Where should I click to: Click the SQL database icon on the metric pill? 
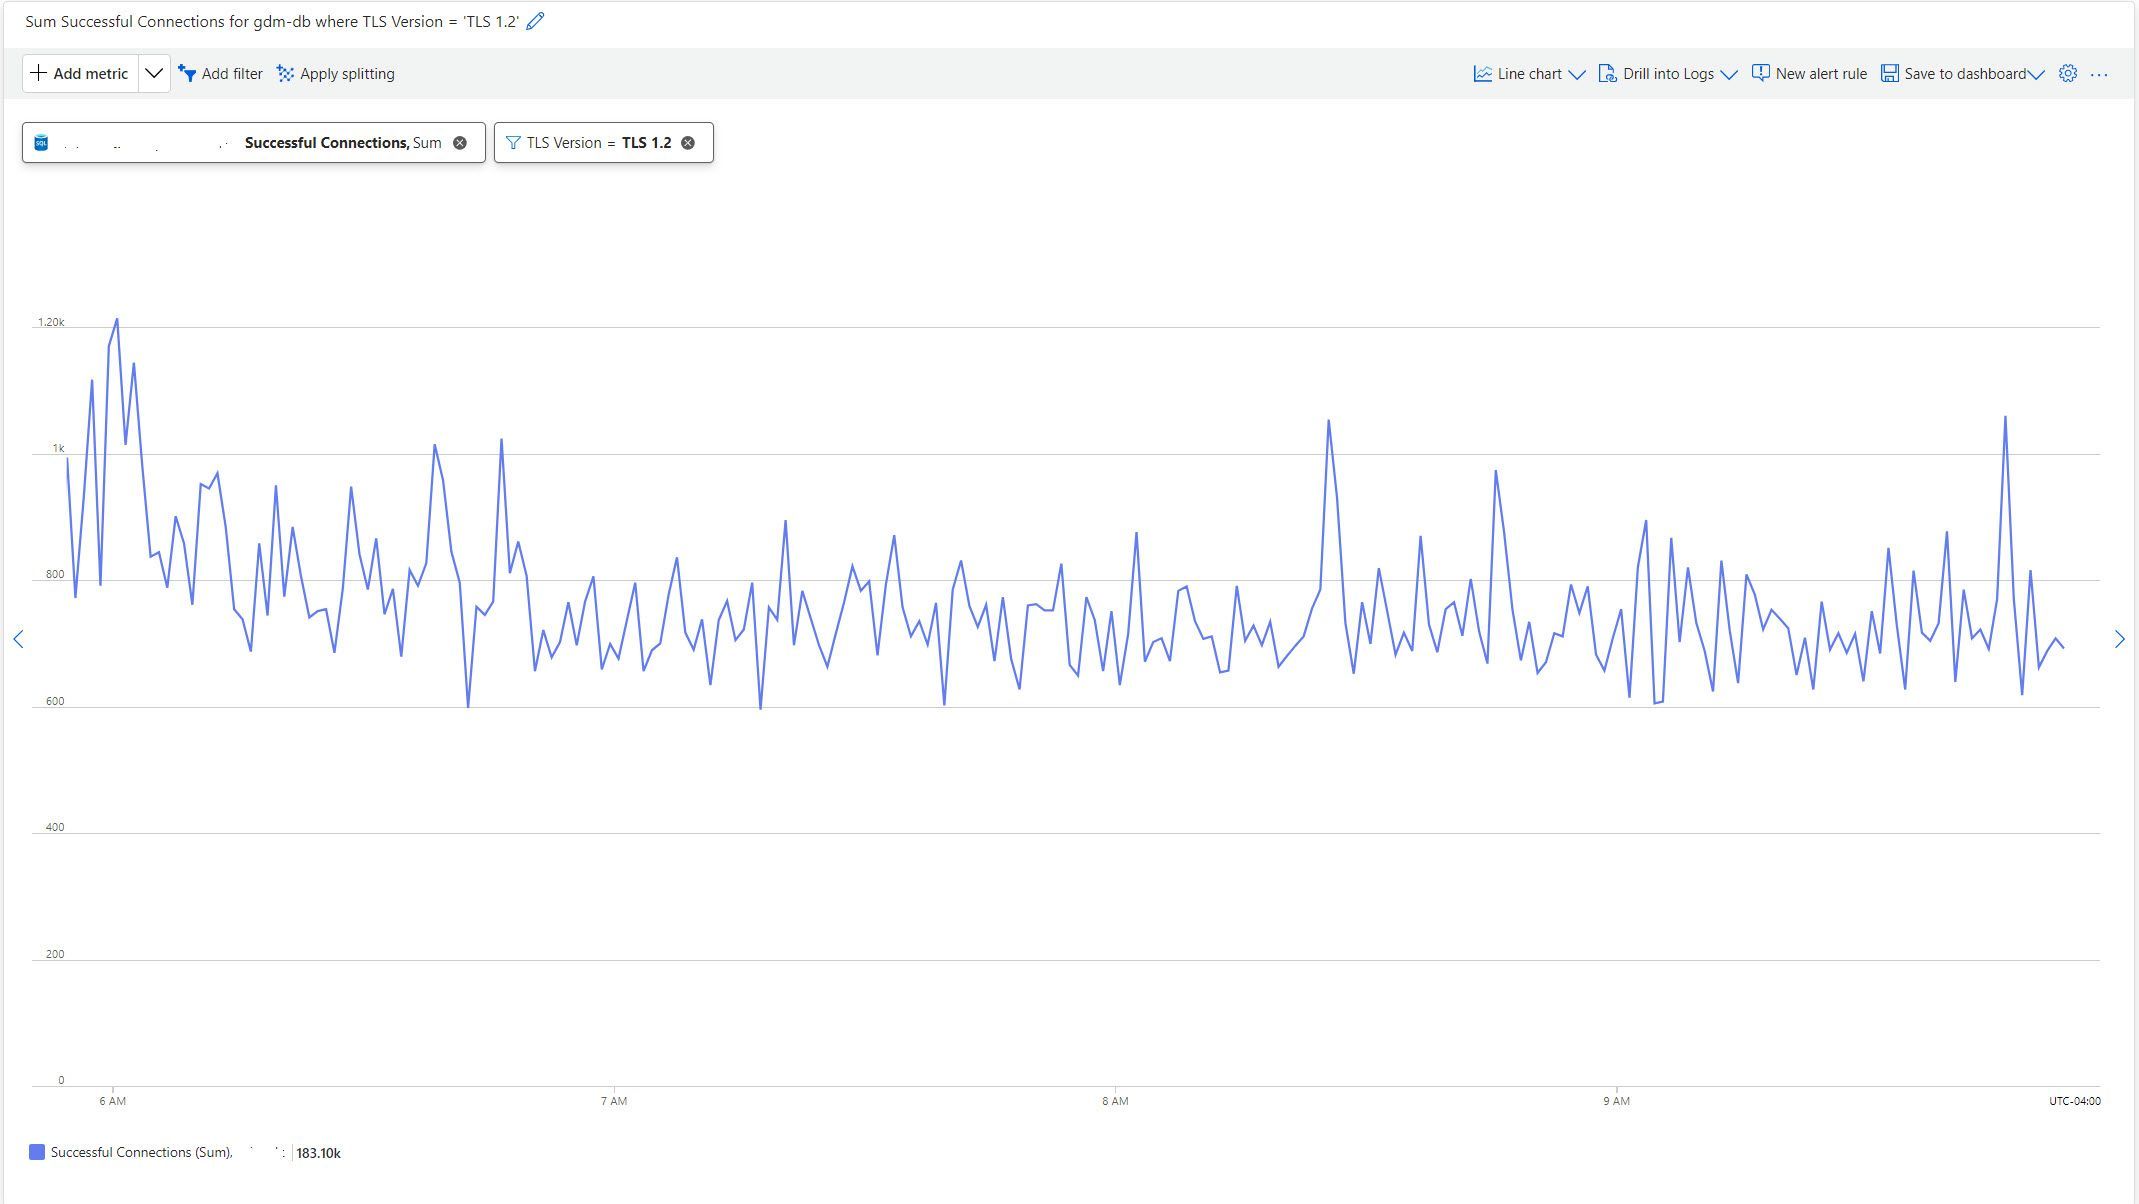pos(41,142)
